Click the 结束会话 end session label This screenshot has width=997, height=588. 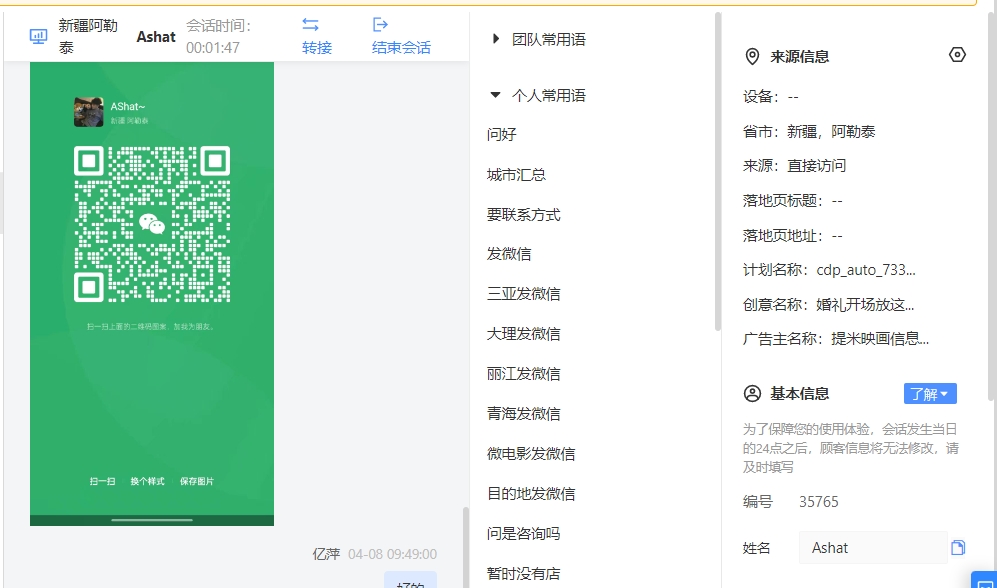tap(401, 48)
